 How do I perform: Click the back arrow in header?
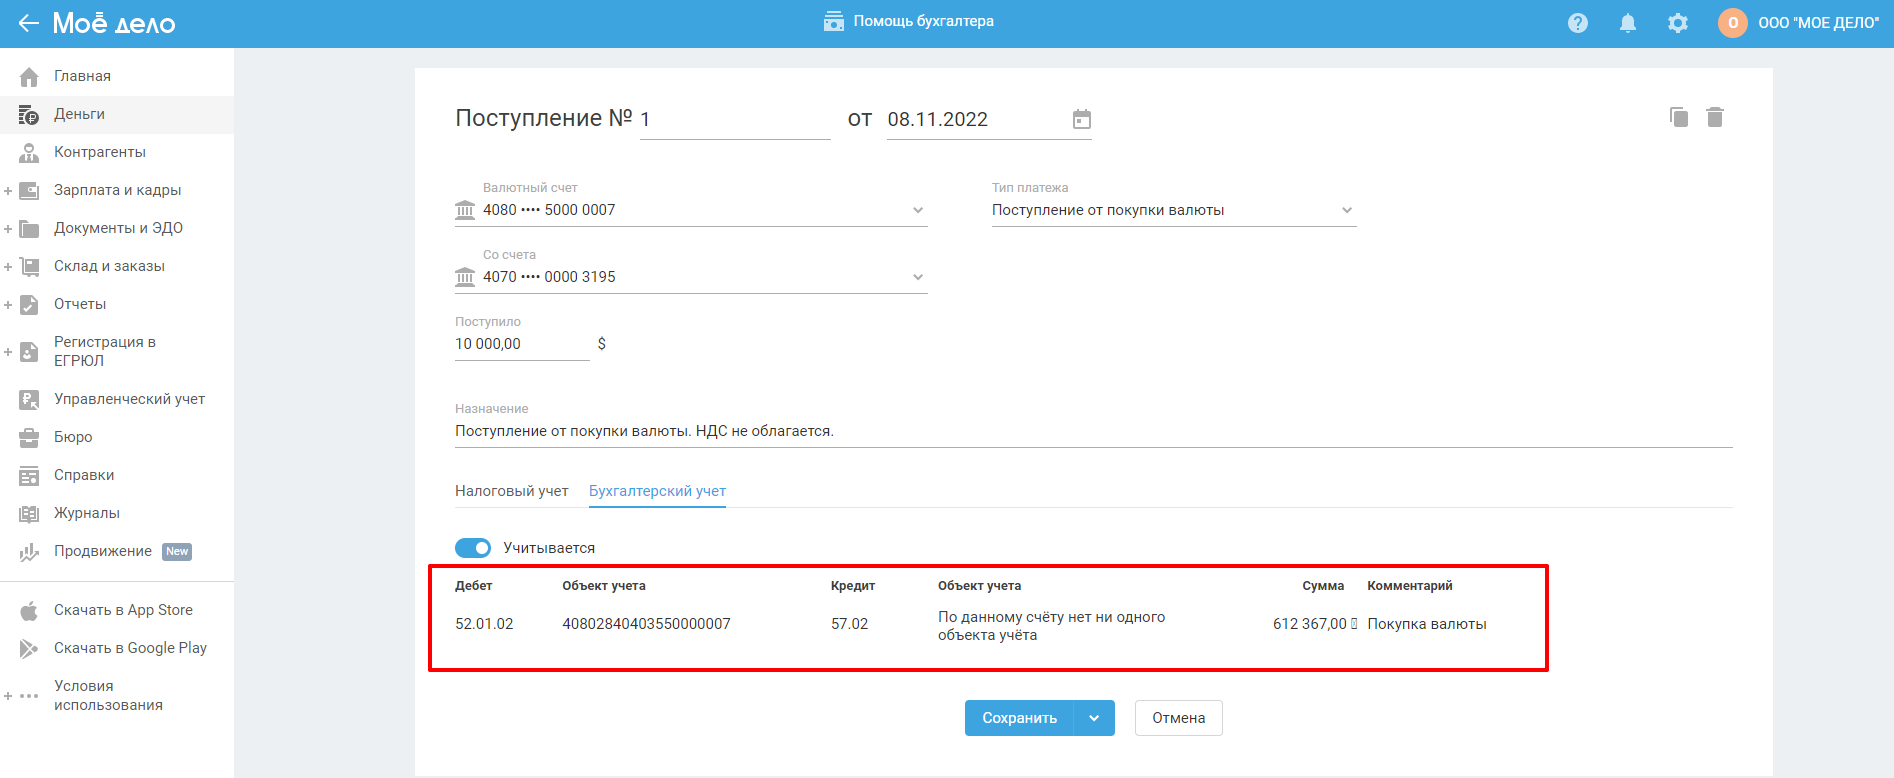pos(28,23)
